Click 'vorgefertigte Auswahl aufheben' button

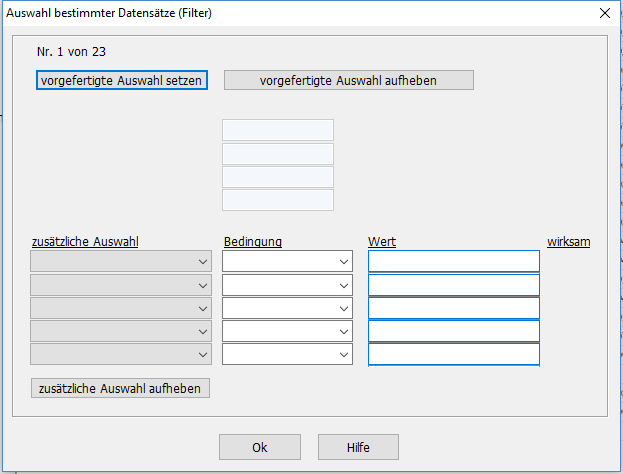348,80
